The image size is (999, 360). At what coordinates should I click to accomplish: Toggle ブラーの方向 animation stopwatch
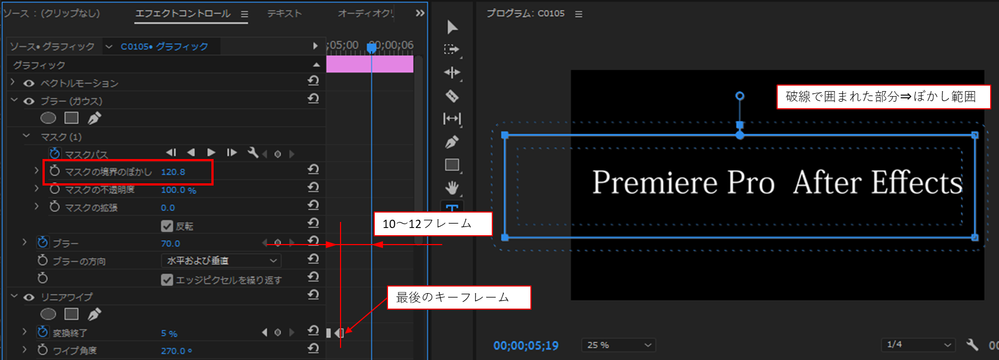click(43, 261)
